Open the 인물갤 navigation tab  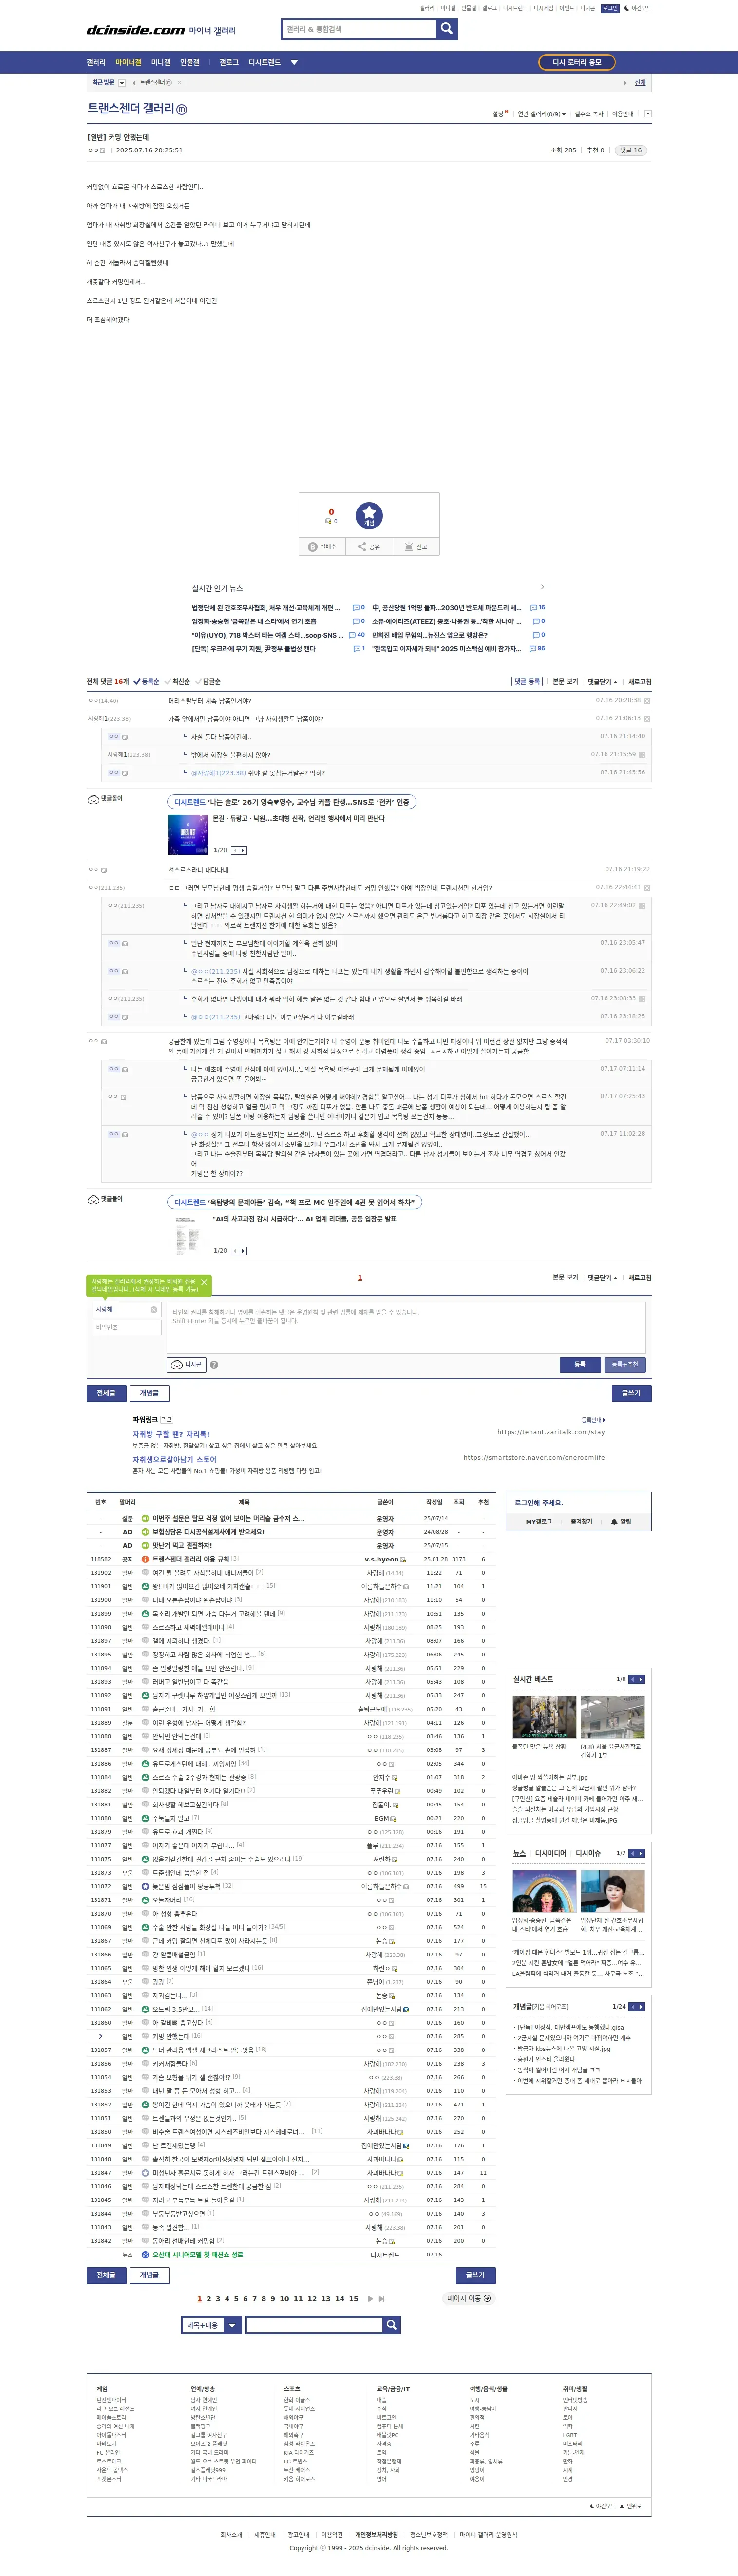pyautogui.click(x=189, y=62)
